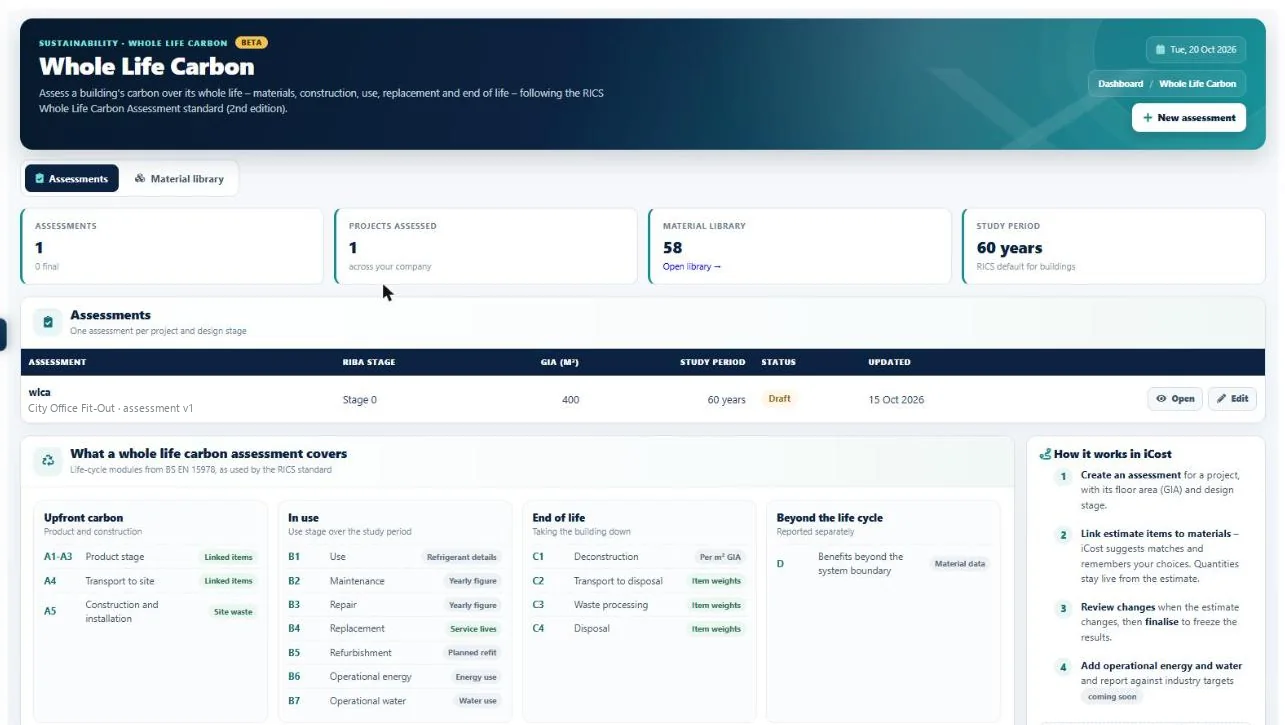Open the wlca assessment

pyautogui.click(x=1174, y=399)
